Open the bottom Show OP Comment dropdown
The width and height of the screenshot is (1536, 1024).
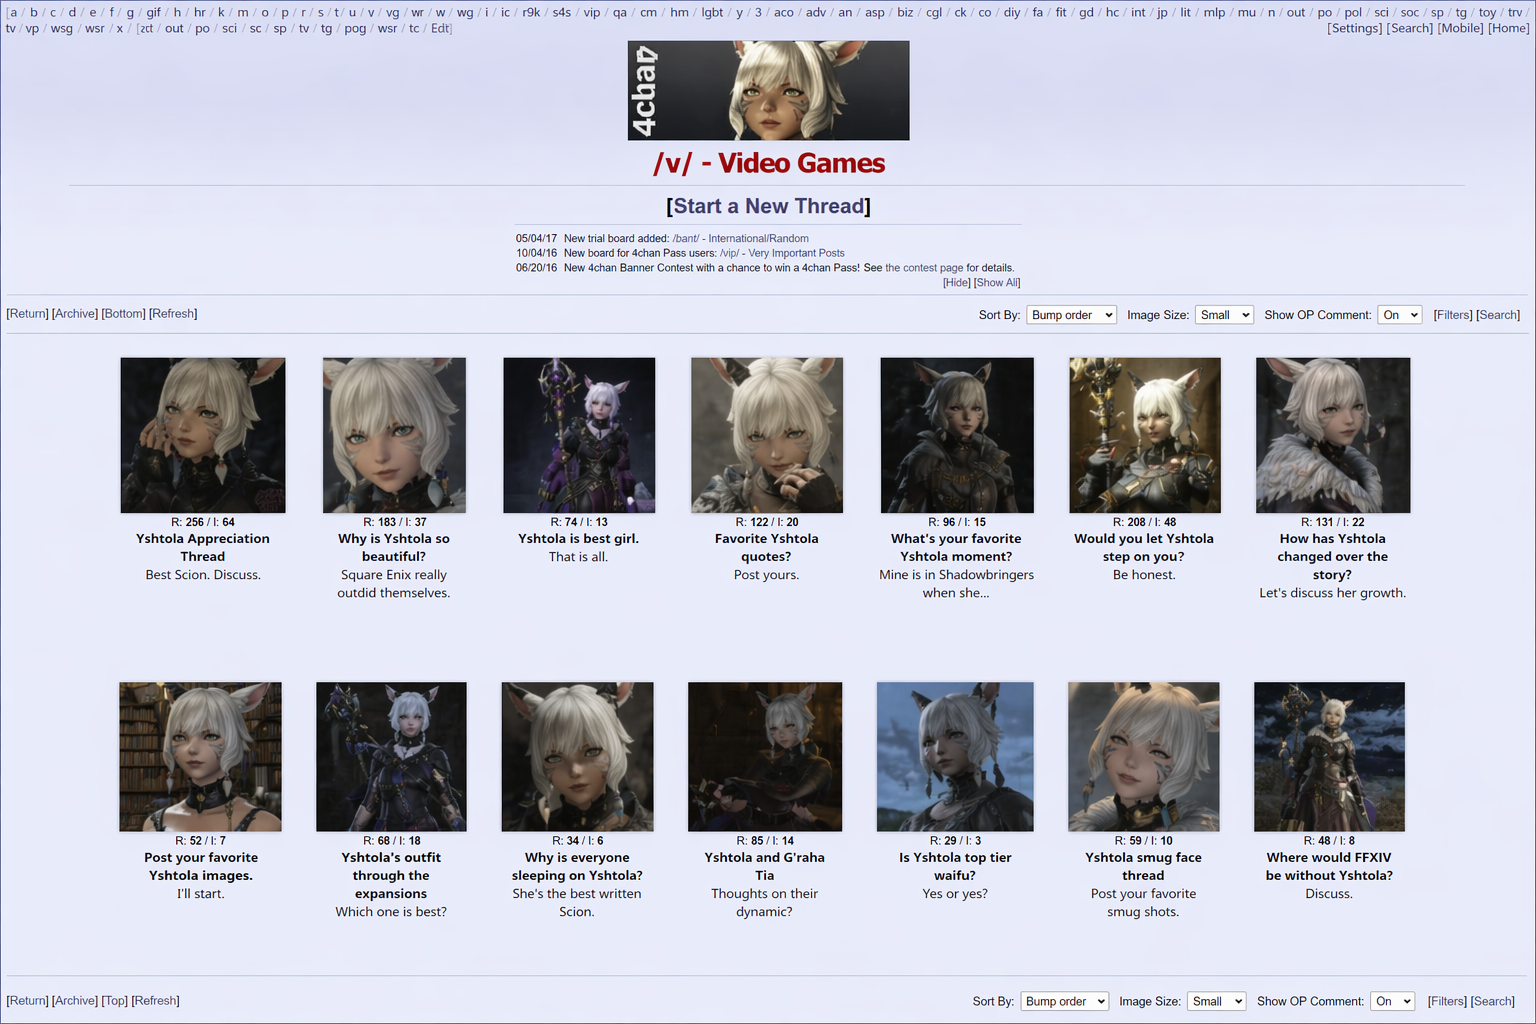(1393, 1001)
